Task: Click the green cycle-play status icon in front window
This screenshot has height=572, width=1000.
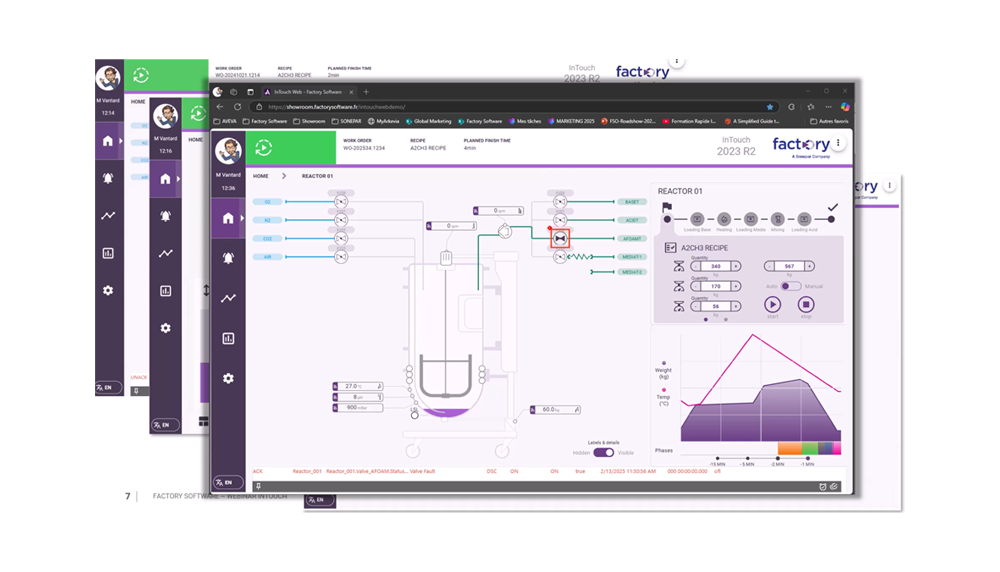Action: (x=263, y=148)
